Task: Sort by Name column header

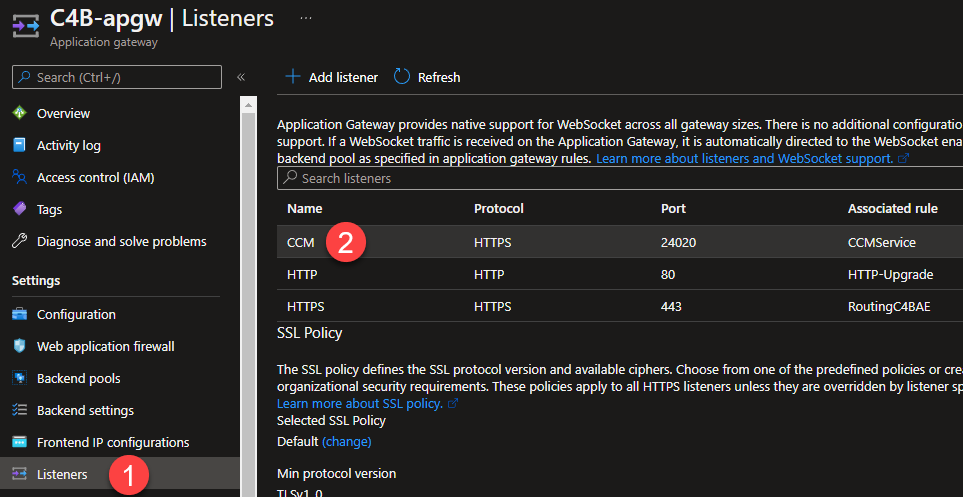Action: [x=305, y=209]
